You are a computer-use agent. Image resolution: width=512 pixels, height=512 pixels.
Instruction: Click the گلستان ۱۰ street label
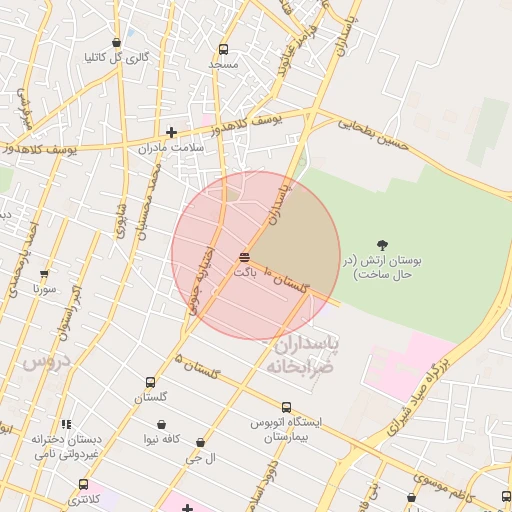click(x=287, y=279)
